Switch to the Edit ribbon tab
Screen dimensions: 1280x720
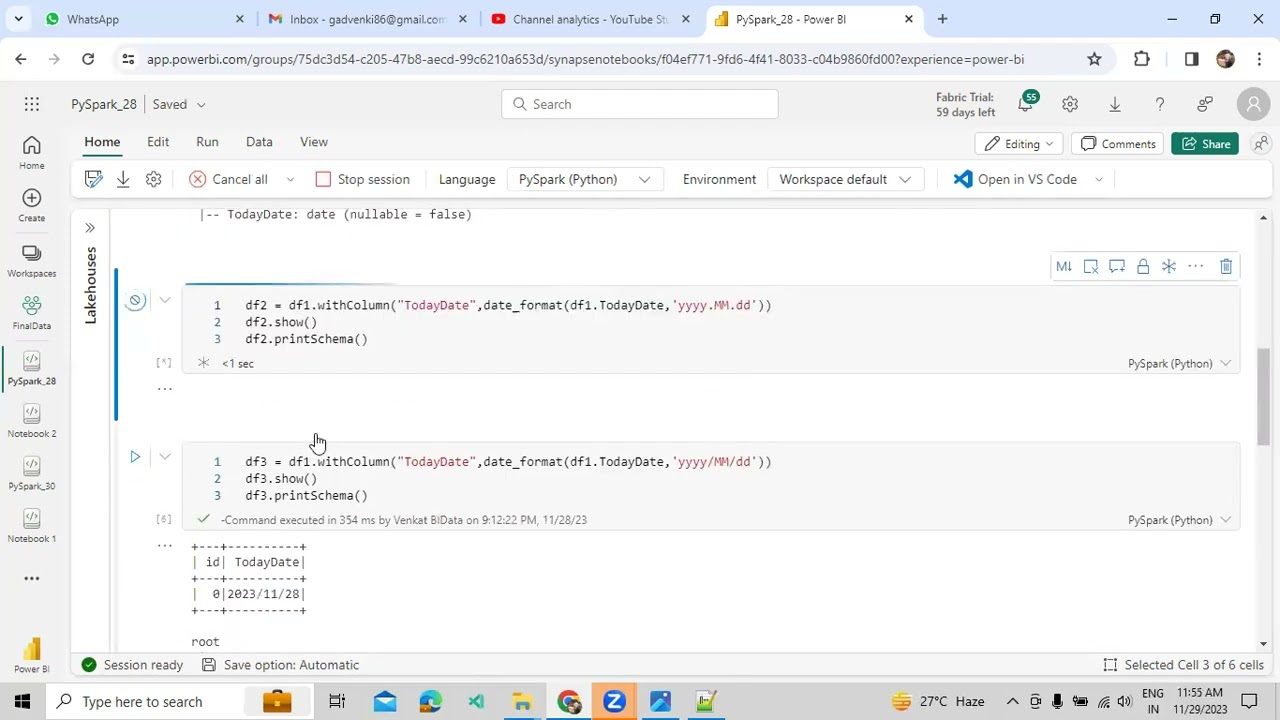coord(158,142)
